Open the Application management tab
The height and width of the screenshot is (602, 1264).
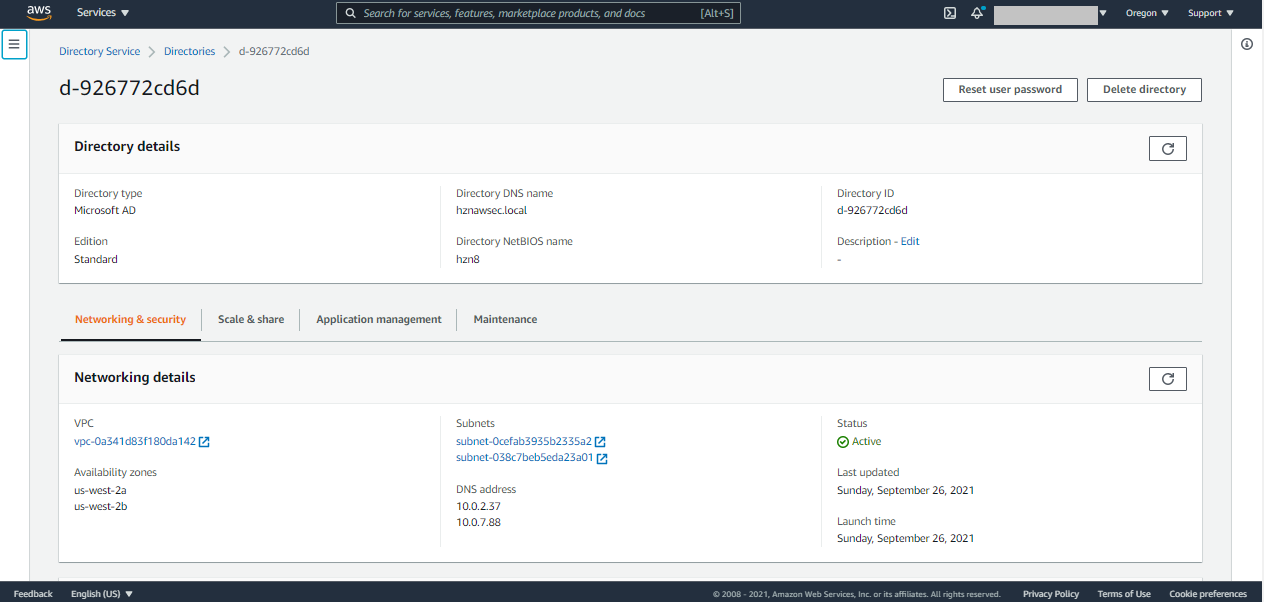point(377,319)
